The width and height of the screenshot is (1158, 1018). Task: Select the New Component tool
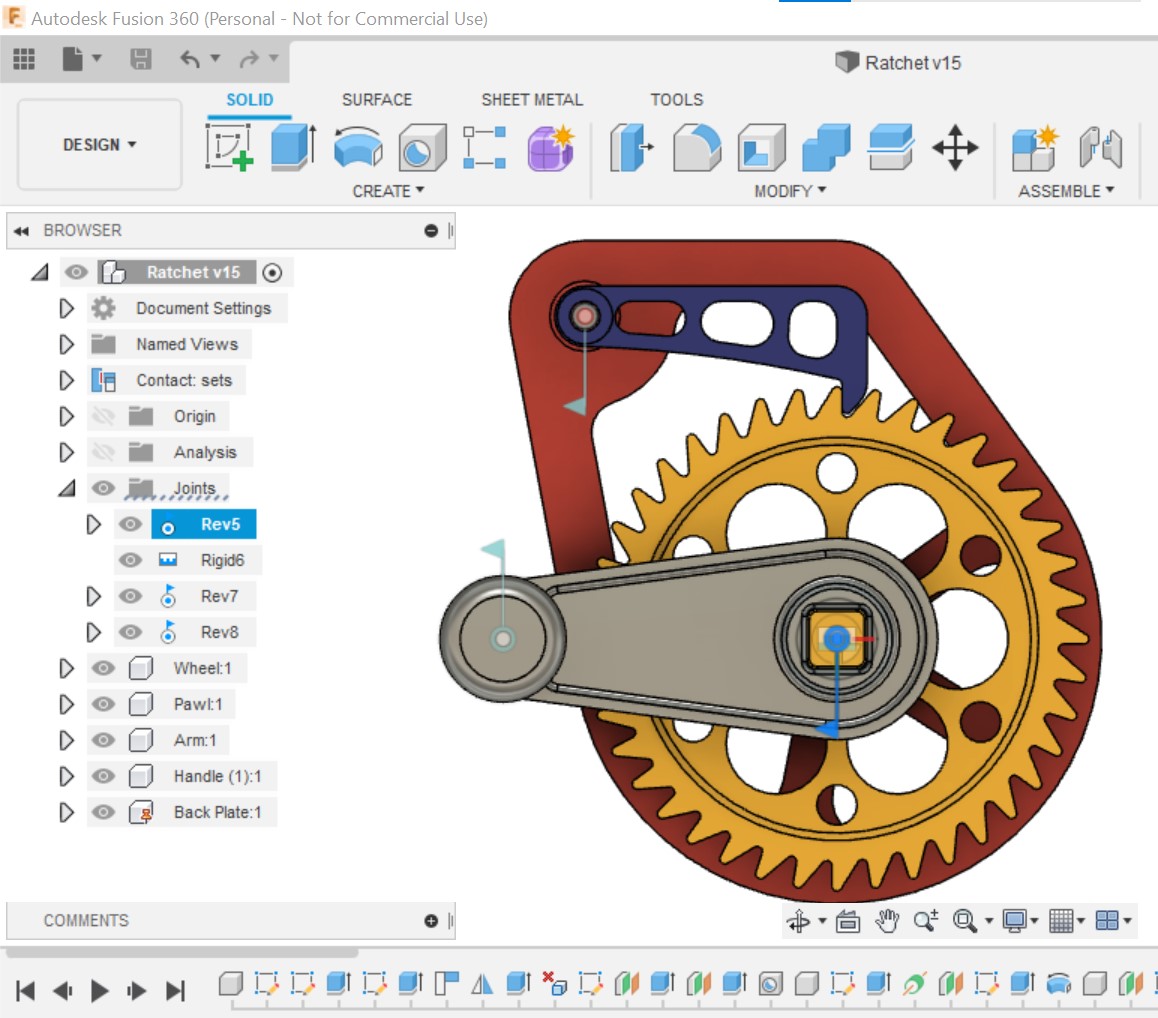coord(1035,148)
